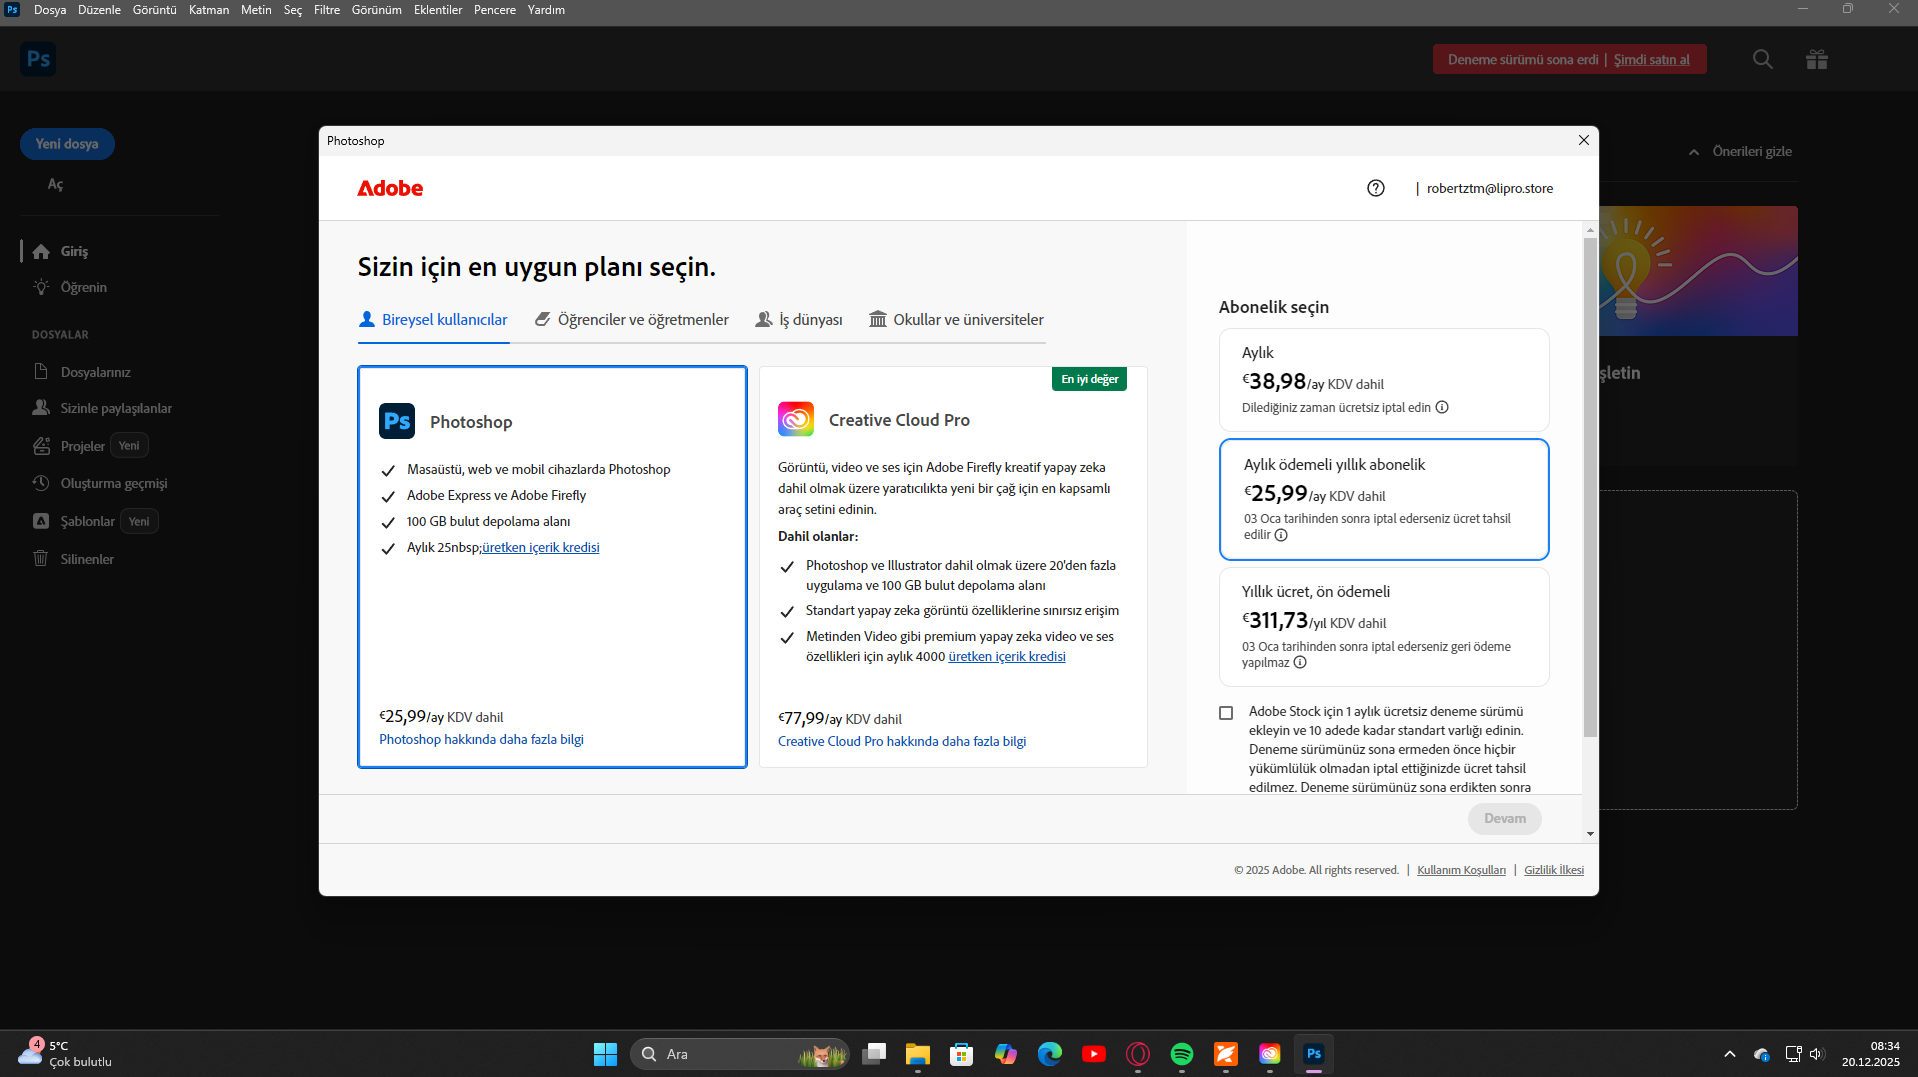The height and width of the screenshot is (1077, 1918).
Task: Open the search magnifier in Photoshop header
Action: coord(1763,59)
